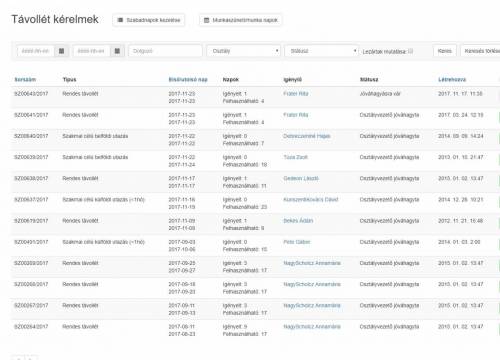Sort table by Elszámolt first-day column header

pos(188,80)
